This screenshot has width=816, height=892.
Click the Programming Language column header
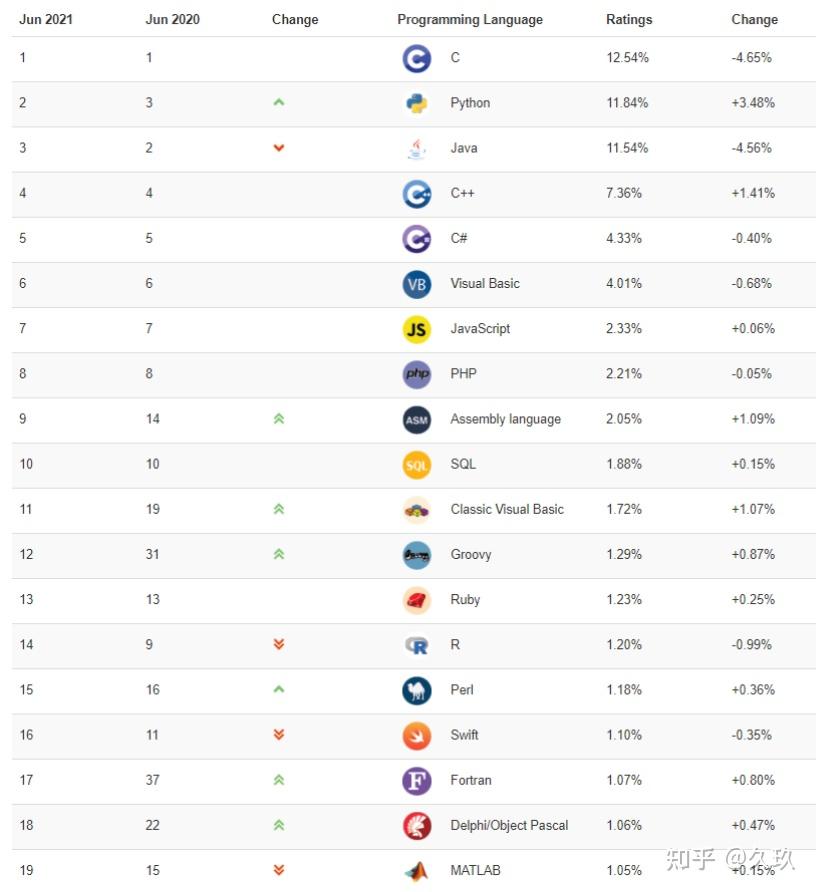470,19
